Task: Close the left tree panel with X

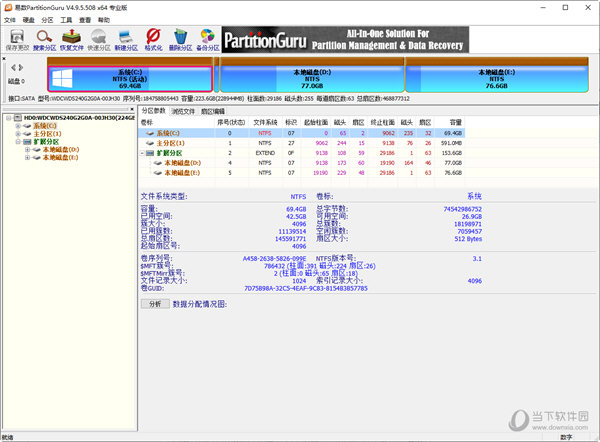Action: pyautogui.click(x=132, y=109)
